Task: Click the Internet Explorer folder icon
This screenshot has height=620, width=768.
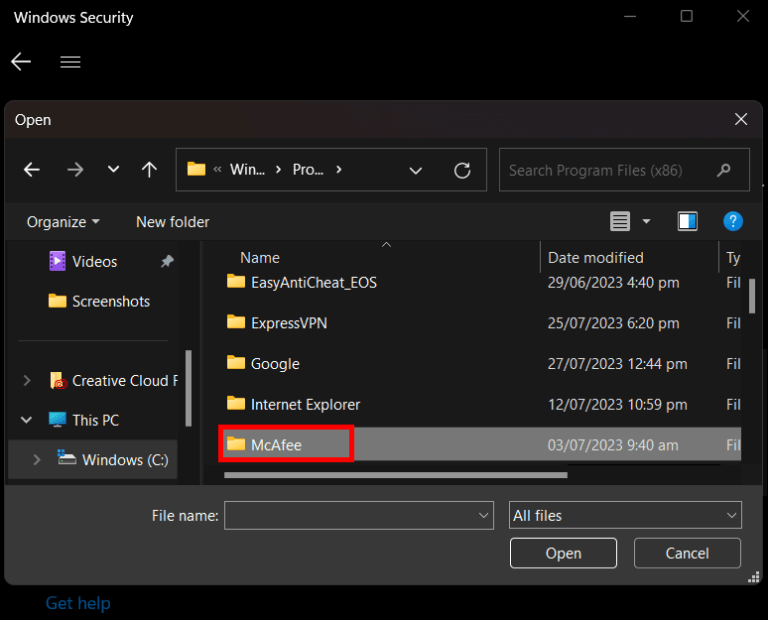Action: pyautogui.click(x=236, y=404)
